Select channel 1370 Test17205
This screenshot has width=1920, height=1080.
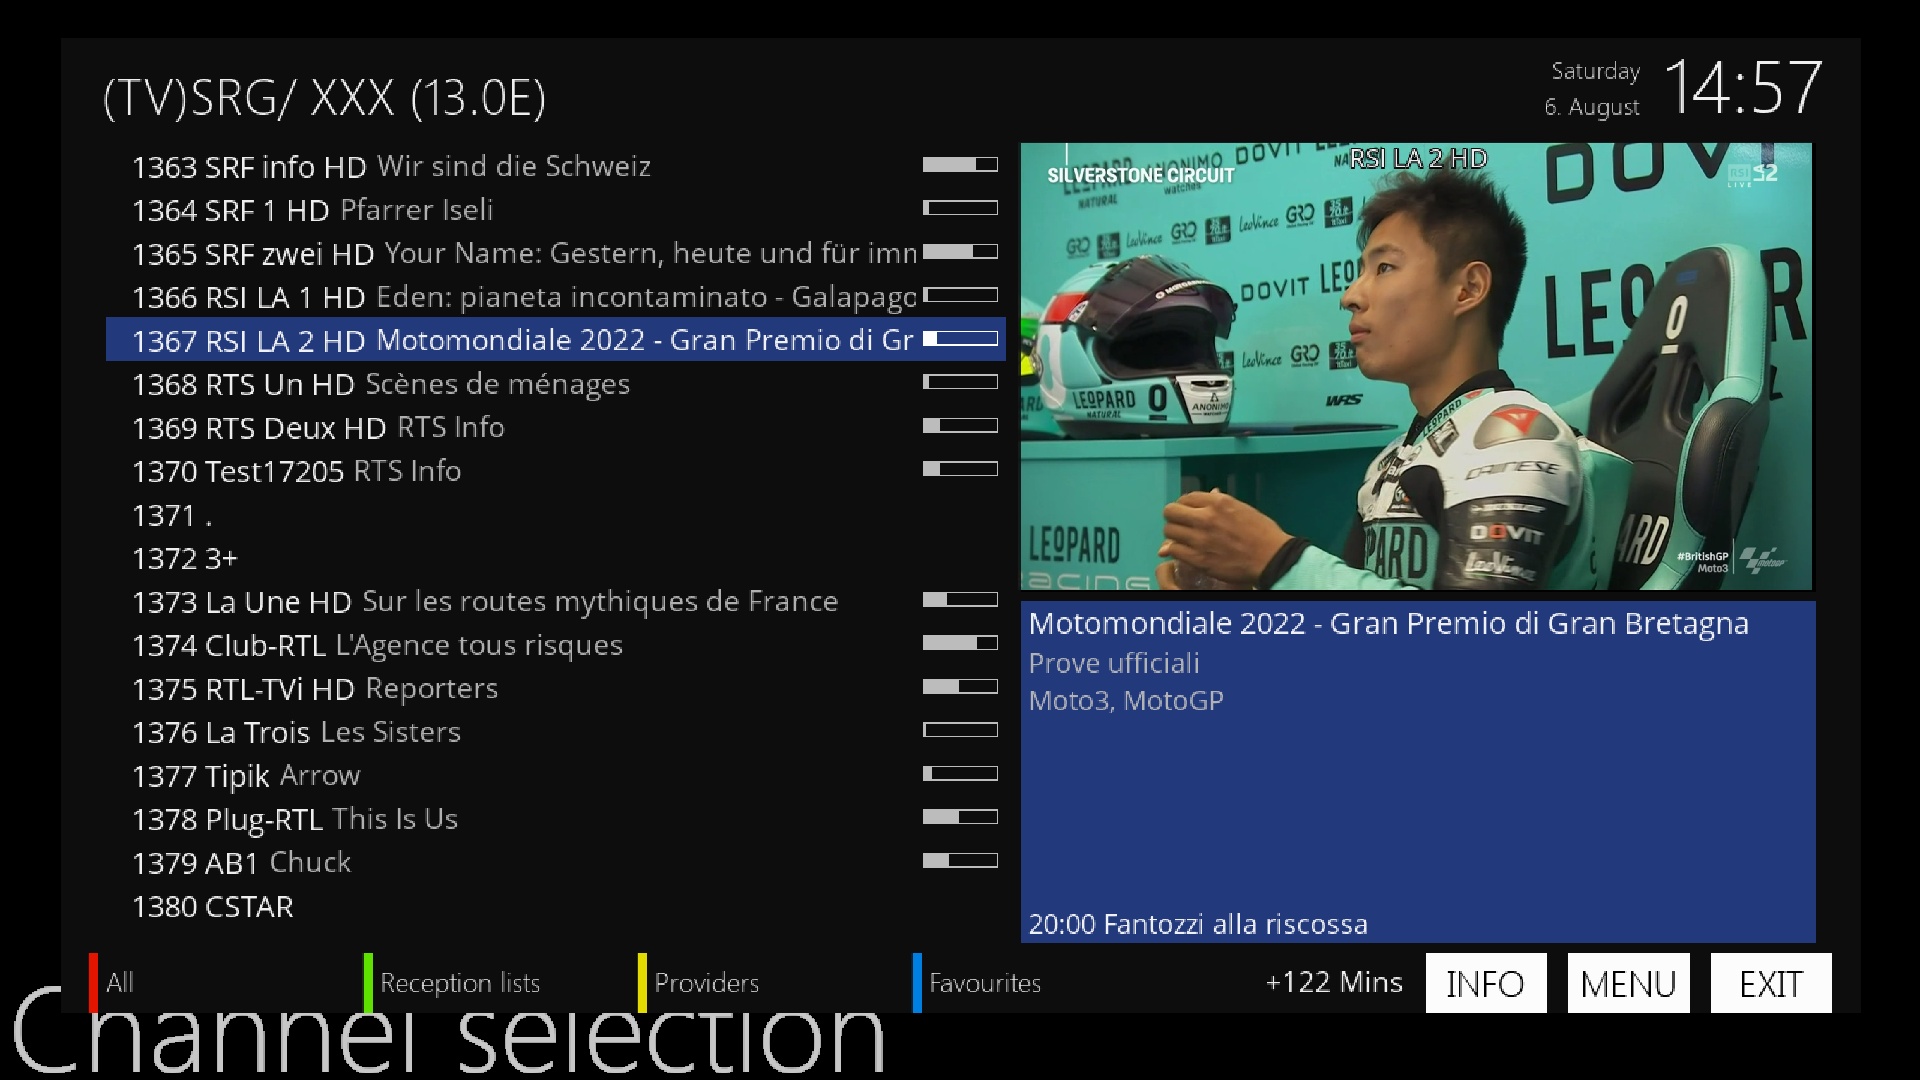click(555, 470)
